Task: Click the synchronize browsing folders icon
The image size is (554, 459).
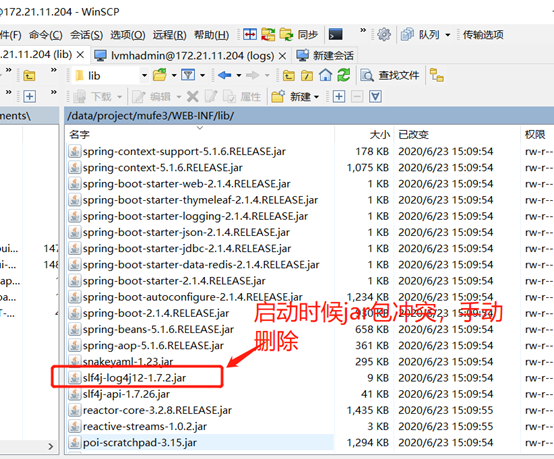Action: click(268, 34)
